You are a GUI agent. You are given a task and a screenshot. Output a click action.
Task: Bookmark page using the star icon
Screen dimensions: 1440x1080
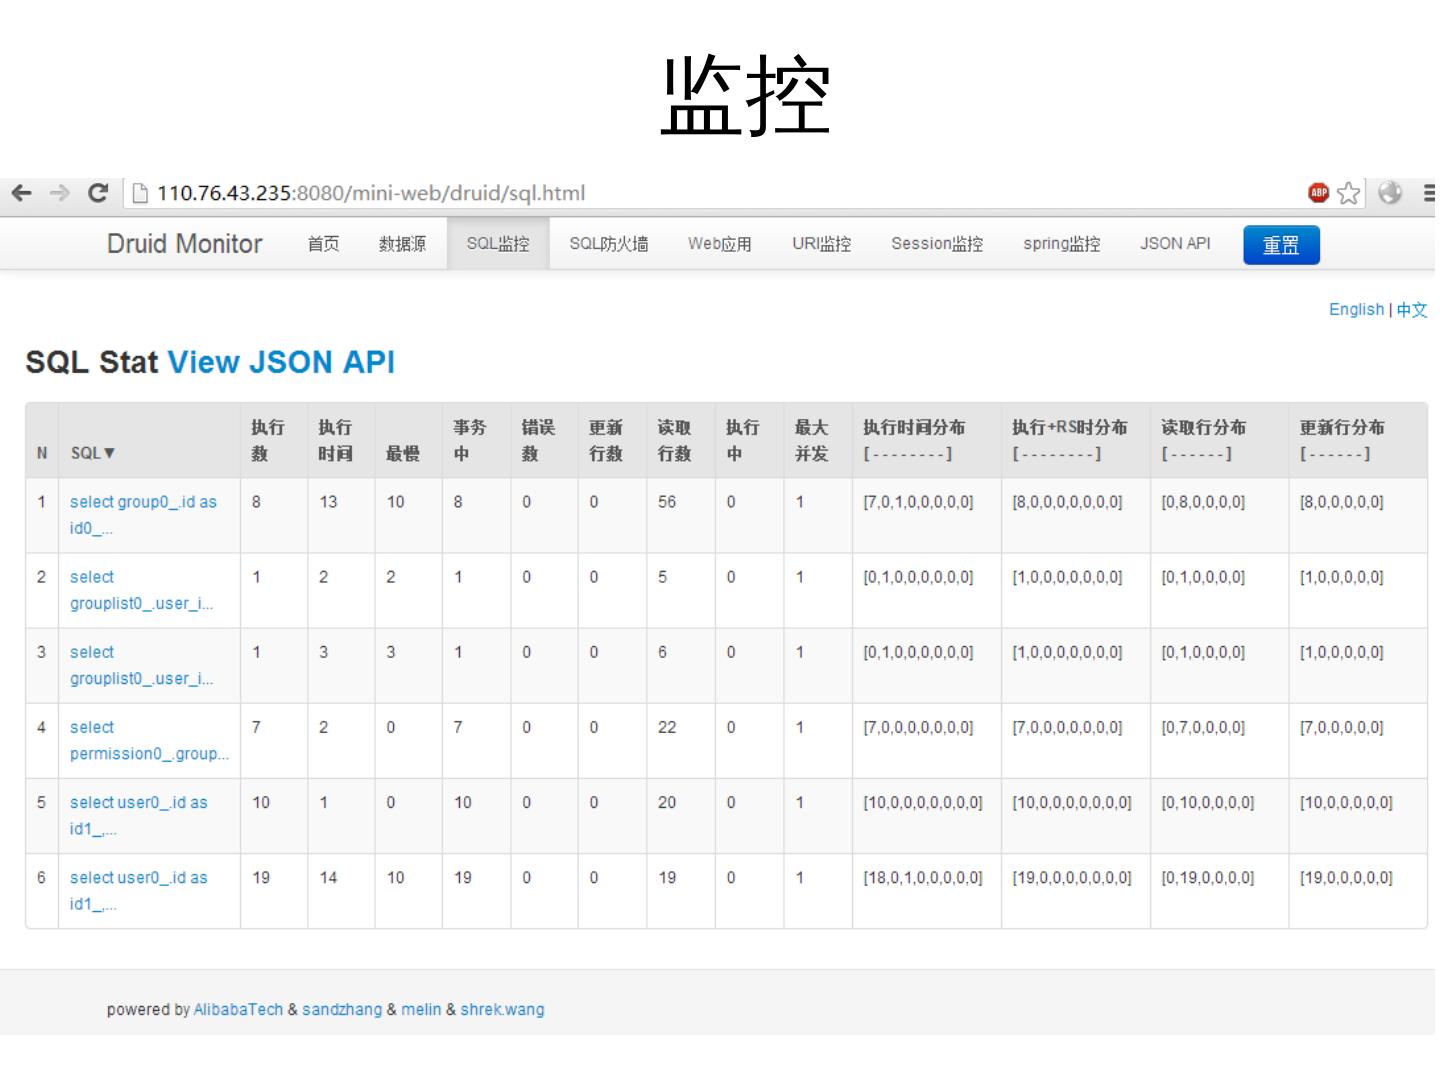tap(1349, 193)
